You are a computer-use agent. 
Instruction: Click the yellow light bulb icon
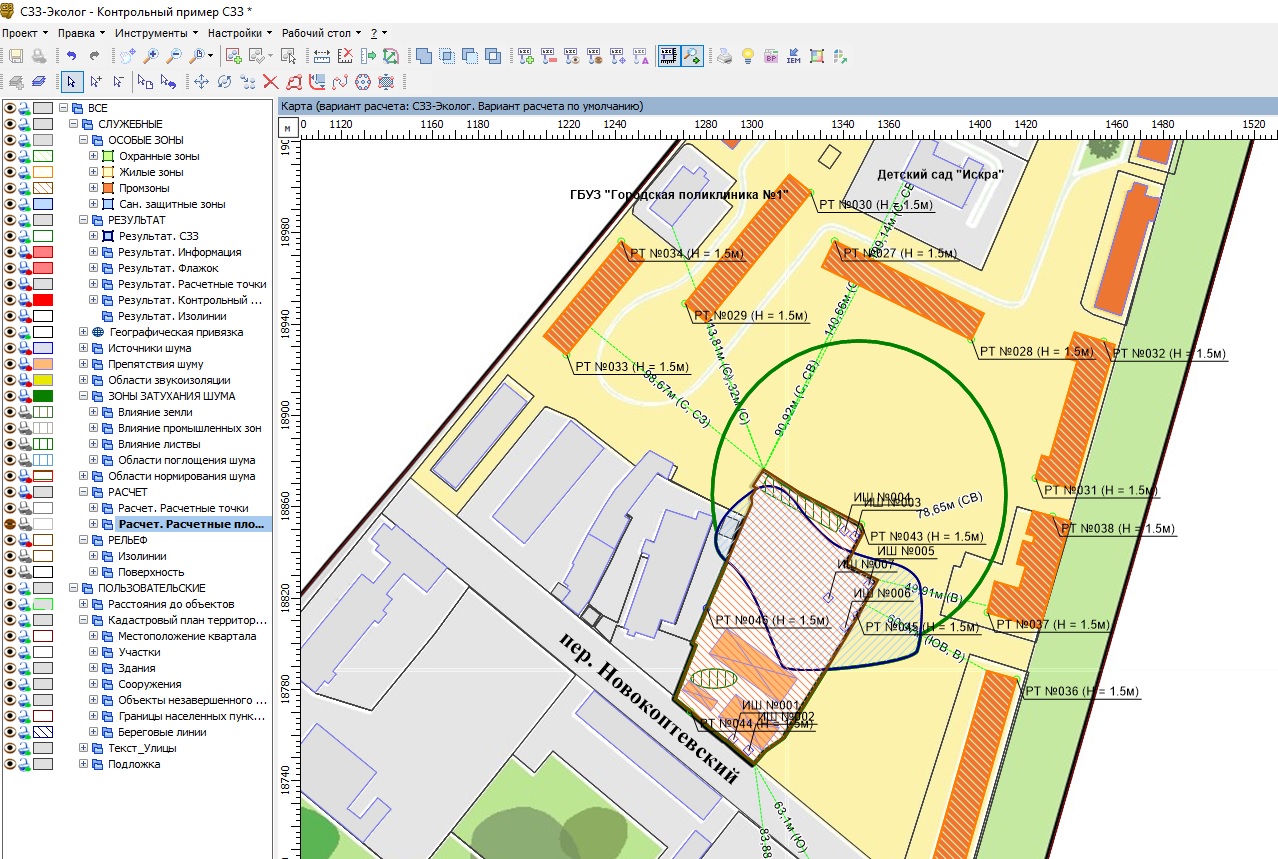(747, 56)
